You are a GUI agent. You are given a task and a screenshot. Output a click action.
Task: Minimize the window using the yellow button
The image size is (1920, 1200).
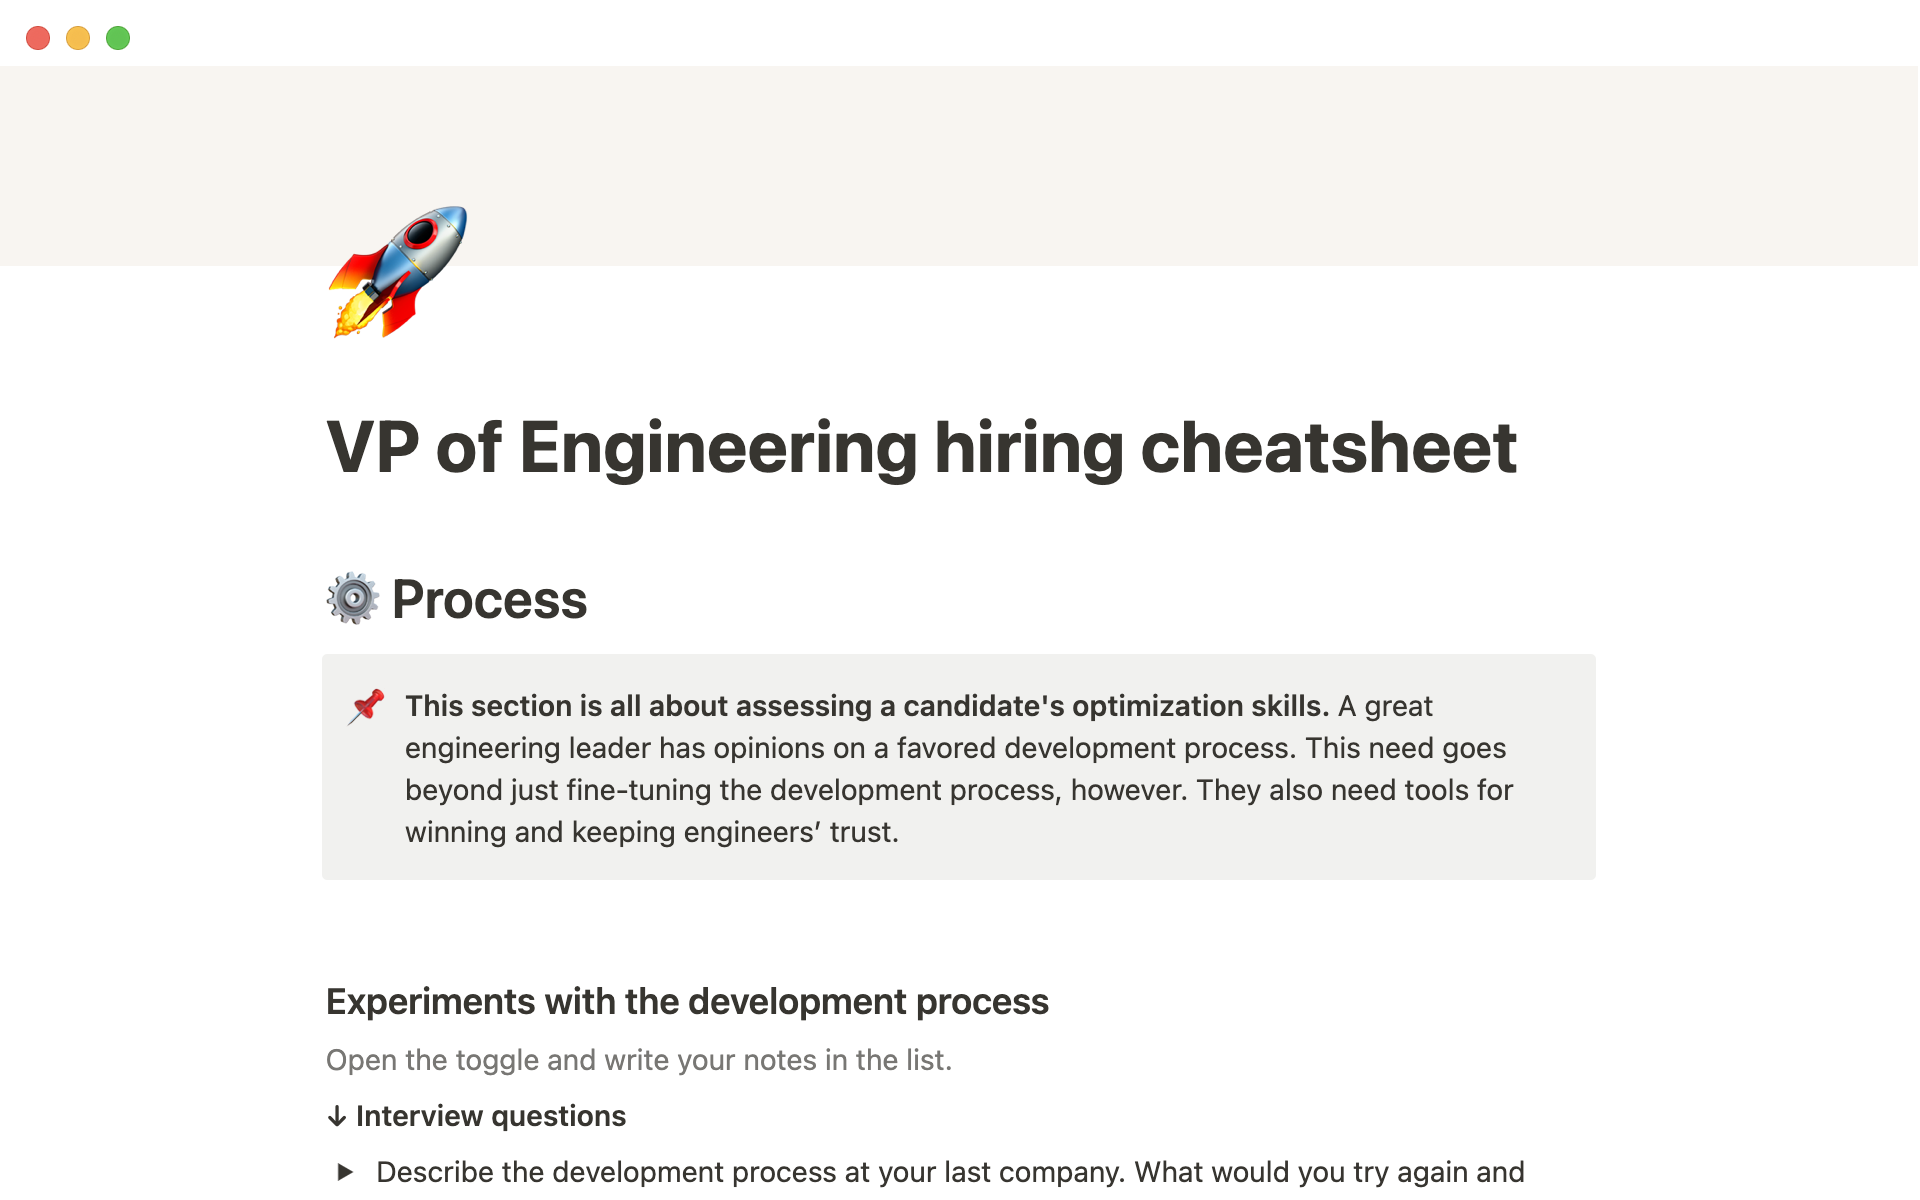pos(78,38)
